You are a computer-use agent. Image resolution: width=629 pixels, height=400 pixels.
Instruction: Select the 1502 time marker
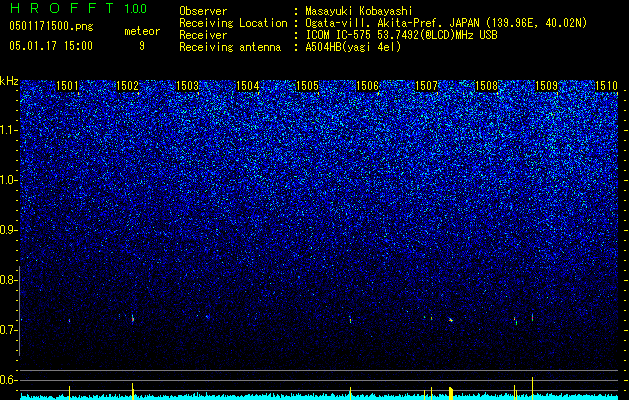pos(127,86)
